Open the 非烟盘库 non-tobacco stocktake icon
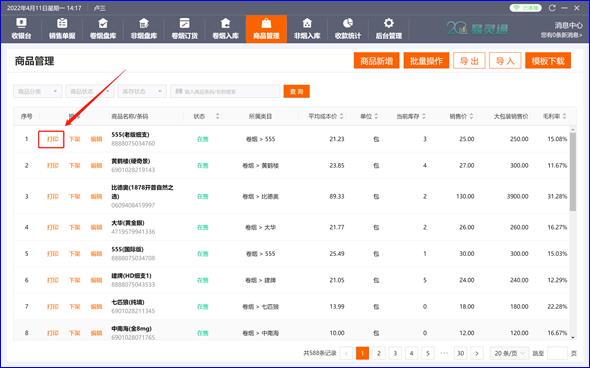Image resolution: width=590 pixels, height=368 pixels. (x=144, y=29)
